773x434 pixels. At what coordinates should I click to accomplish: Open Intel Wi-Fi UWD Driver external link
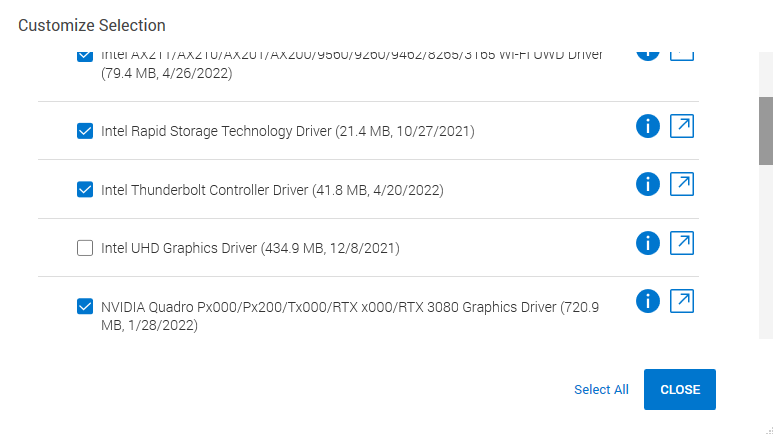[x=681, y=51]
